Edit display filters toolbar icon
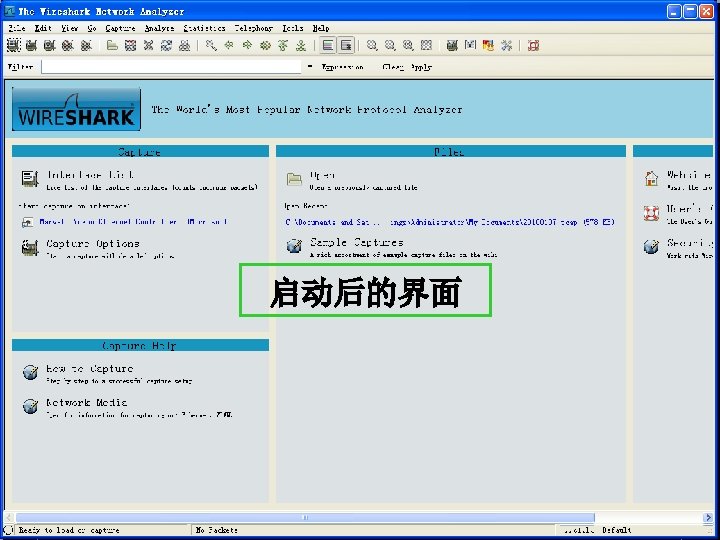 470,45
